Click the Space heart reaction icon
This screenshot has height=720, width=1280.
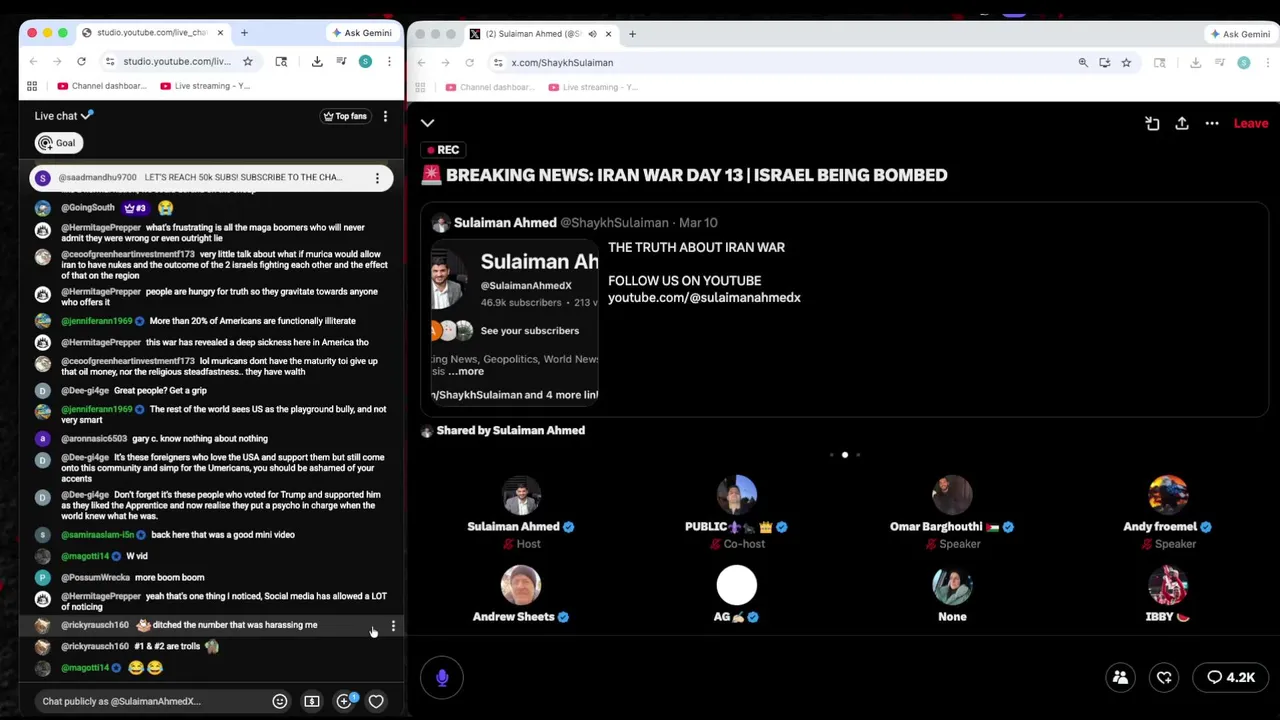(x=1164, y=677)
